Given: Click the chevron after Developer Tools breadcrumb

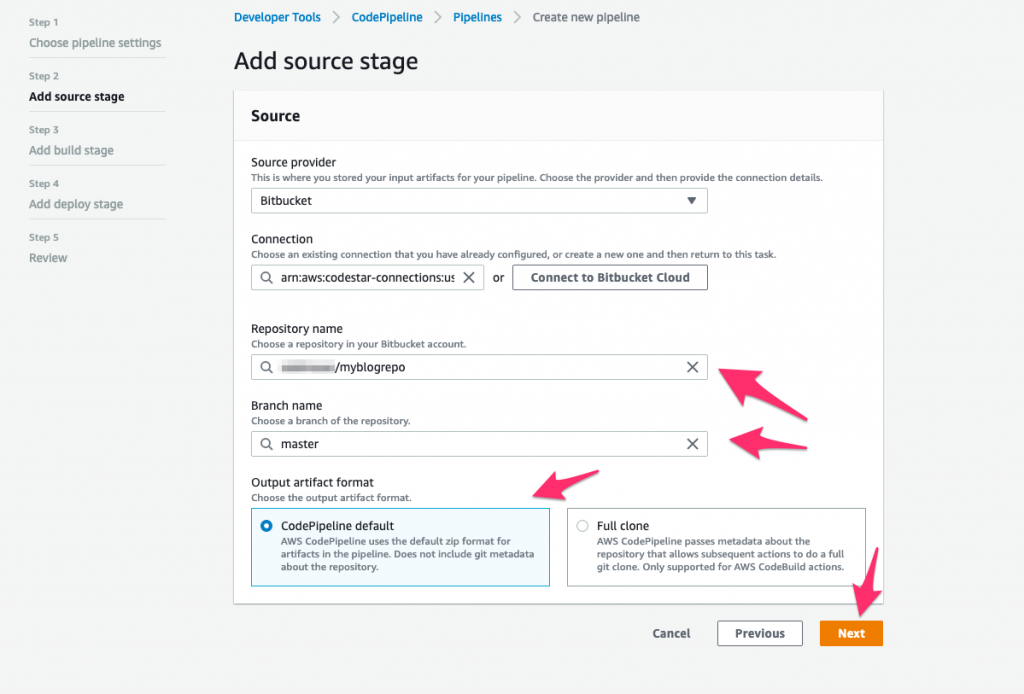Looking at the screenshot, I should click(x=334, y=17).
